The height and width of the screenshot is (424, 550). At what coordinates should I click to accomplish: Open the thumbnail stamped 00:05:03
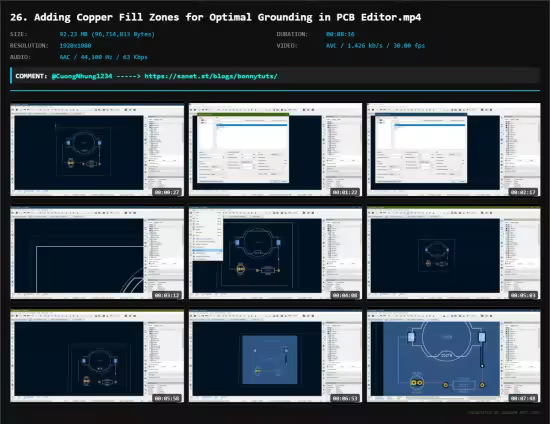[x=454, y=253]
